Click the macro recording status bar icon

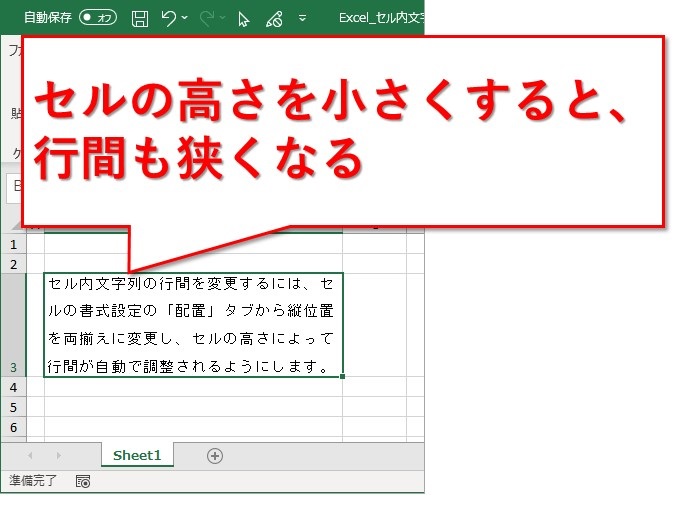(83, 481)
